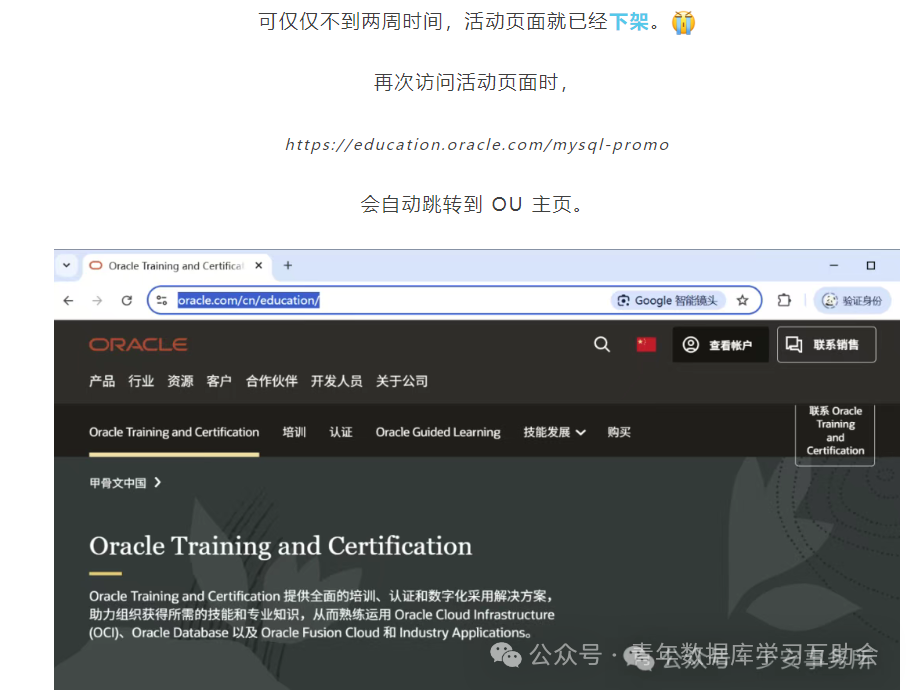Bookmark page with star icon
The width and height of the screenshot is (907, 690).
(x=742, y=300)
